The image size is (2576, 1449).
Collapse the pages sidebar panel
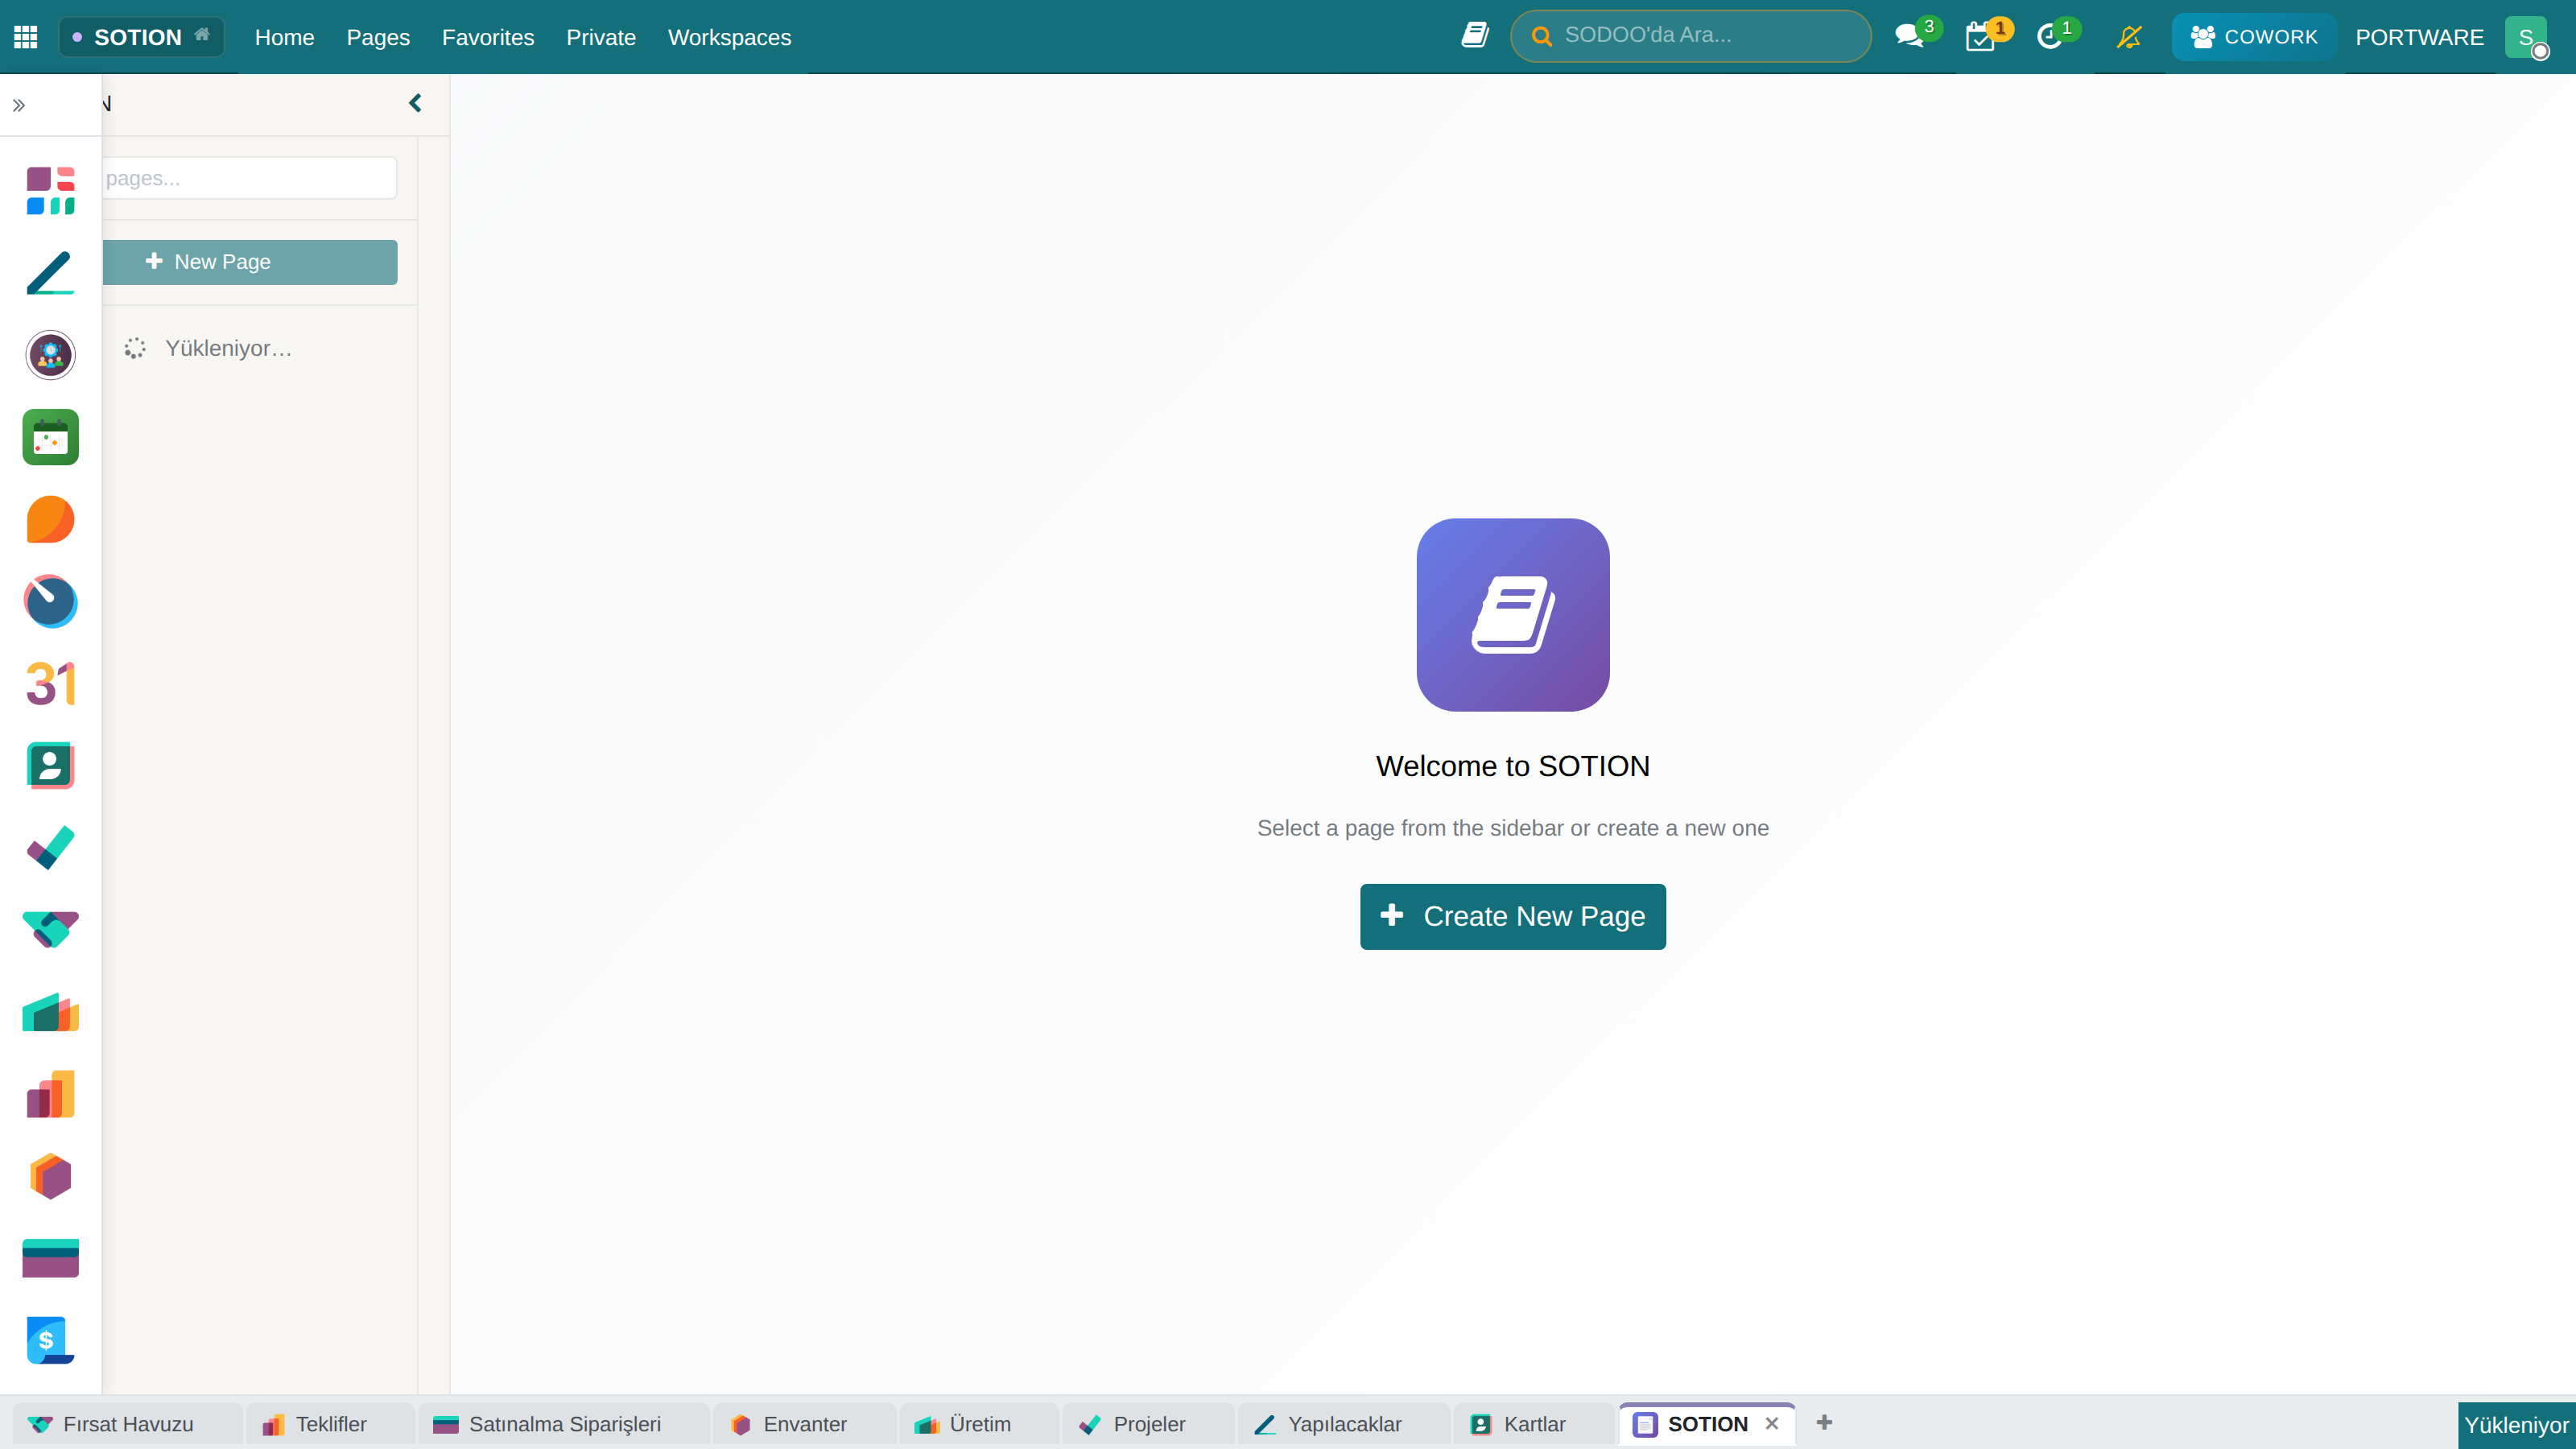pos(415,103)
